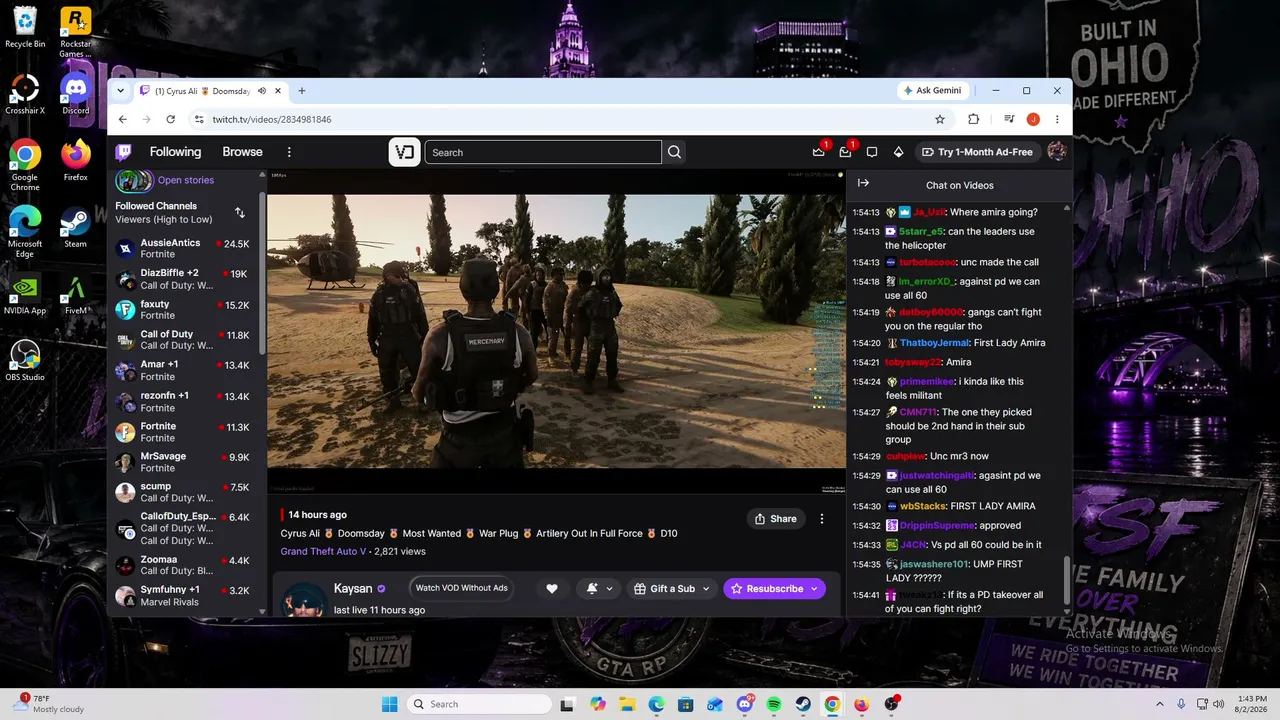Open Chrome extensions puzzle icon
Viewport: 1280px width, 720px height.
pyautogui.click(x=974, y=119)
